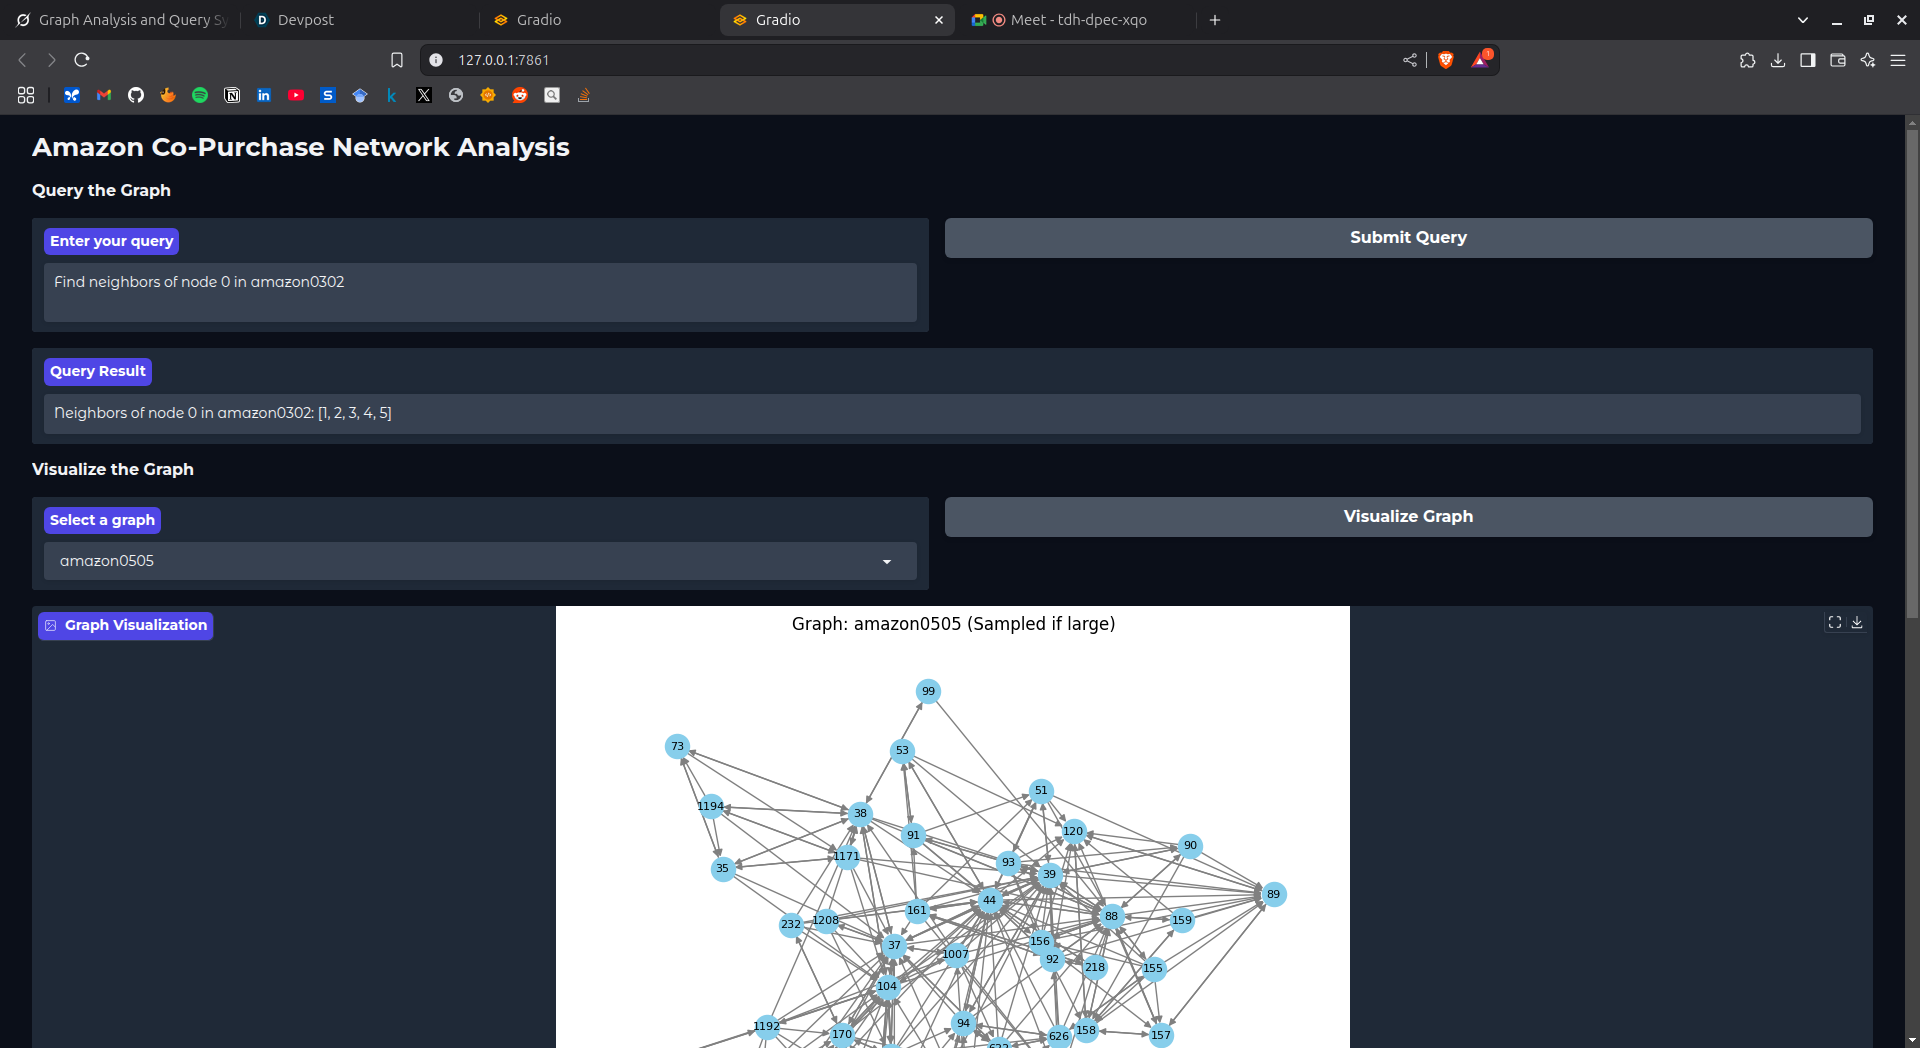Open the X (Twitter) bookmark
Viewport: 1920px width, 1048px height.
click(x=424, y=95)
